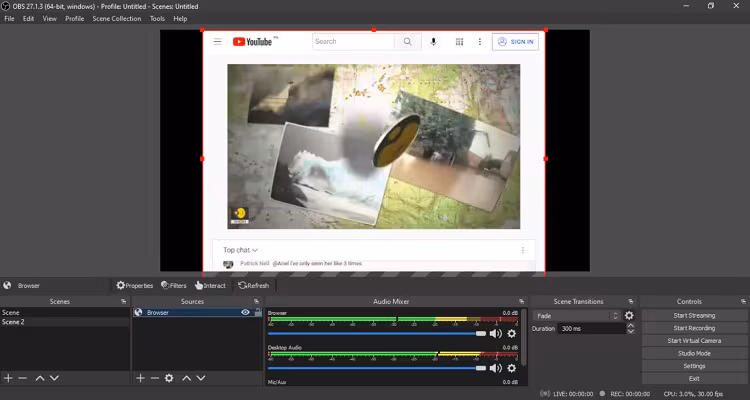Click the YouTube search magnifier button
750x400 pixels.
(x=408, y=42)
